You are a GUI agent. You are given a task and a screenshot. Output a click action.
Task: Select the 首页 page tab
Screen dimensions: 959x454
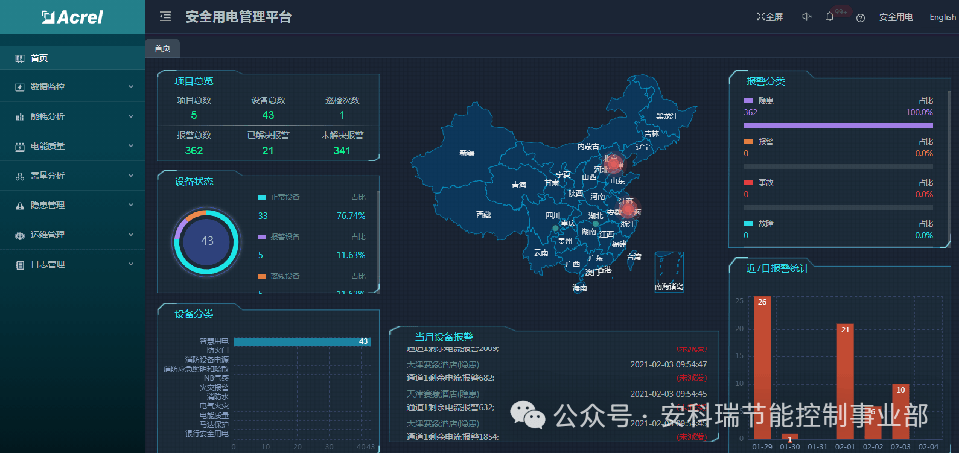(x=163, y=48)
